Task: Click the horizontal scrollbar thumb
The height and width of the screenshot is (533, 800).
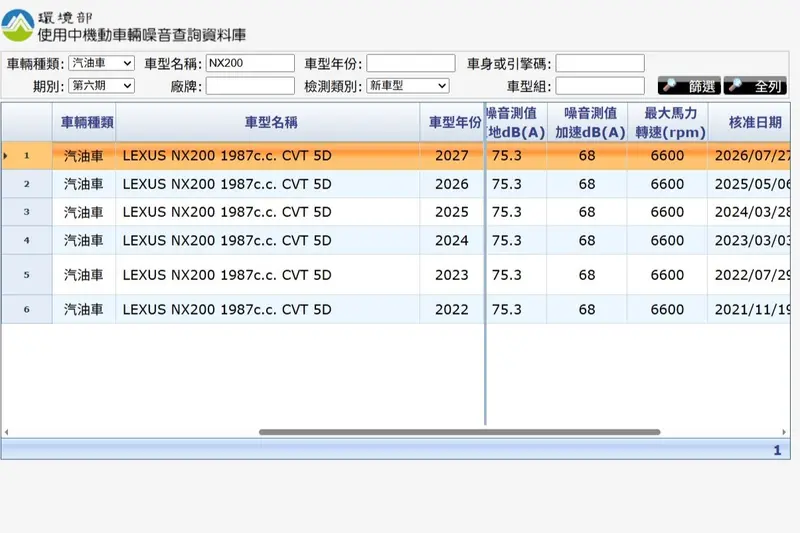Action: (x=460, y=432)
